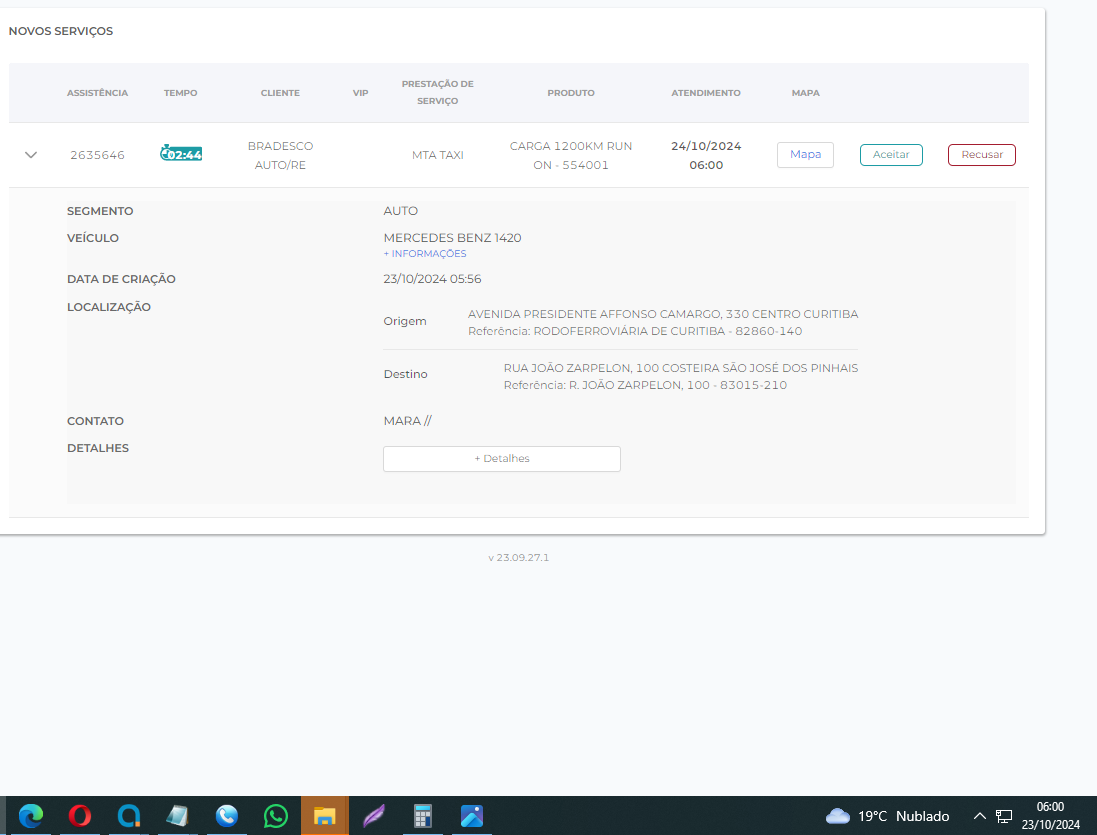Viewport: 1097px width, 835px height.
Task: Open the notepad app in taskbar
Action: coord(178,816)
